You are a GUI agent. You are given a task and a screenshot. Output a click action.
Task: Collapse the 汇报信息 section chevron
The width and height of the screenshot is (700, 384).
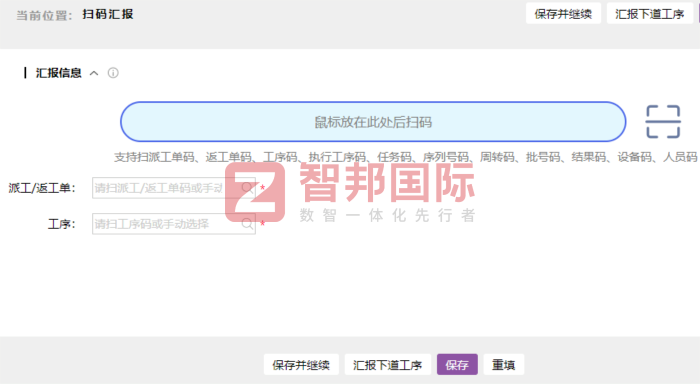94,73
